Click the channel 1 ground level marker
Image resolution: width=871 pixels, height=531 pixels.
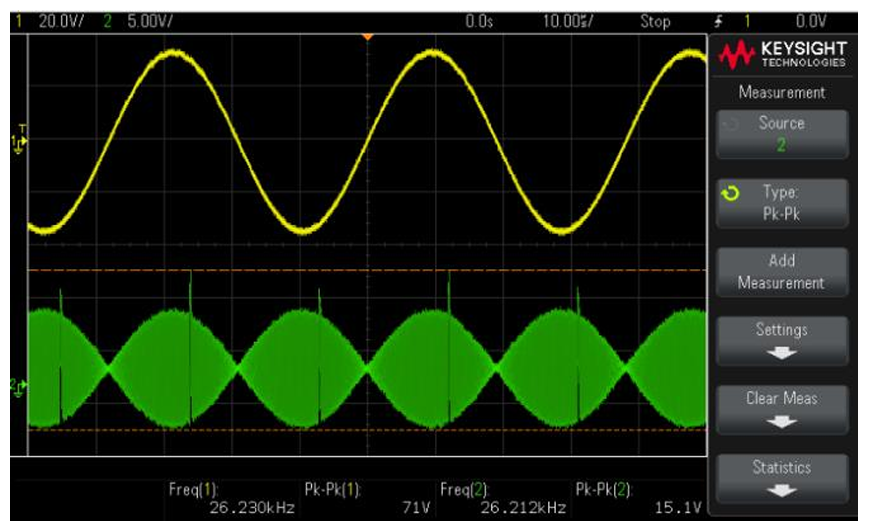click(19, 143)
